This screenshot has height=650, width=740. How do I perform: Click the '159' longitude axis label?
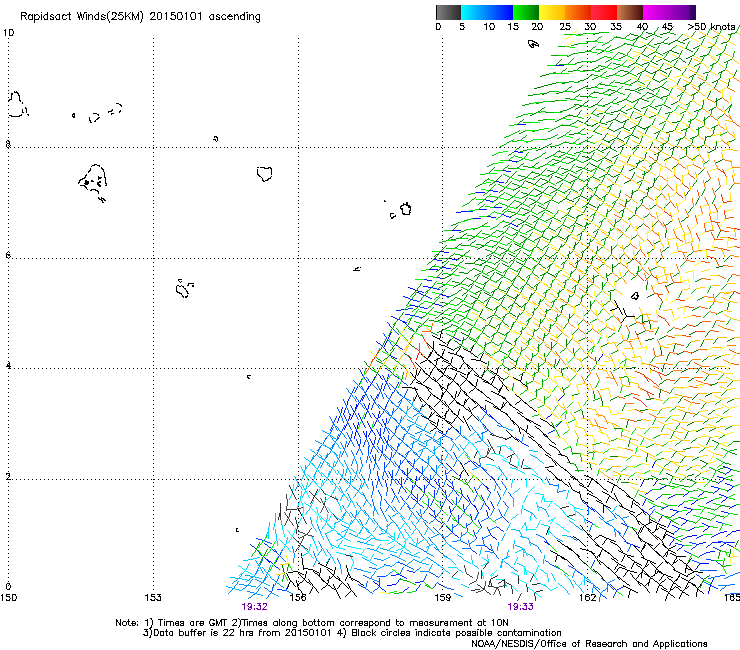click(443, 598)
